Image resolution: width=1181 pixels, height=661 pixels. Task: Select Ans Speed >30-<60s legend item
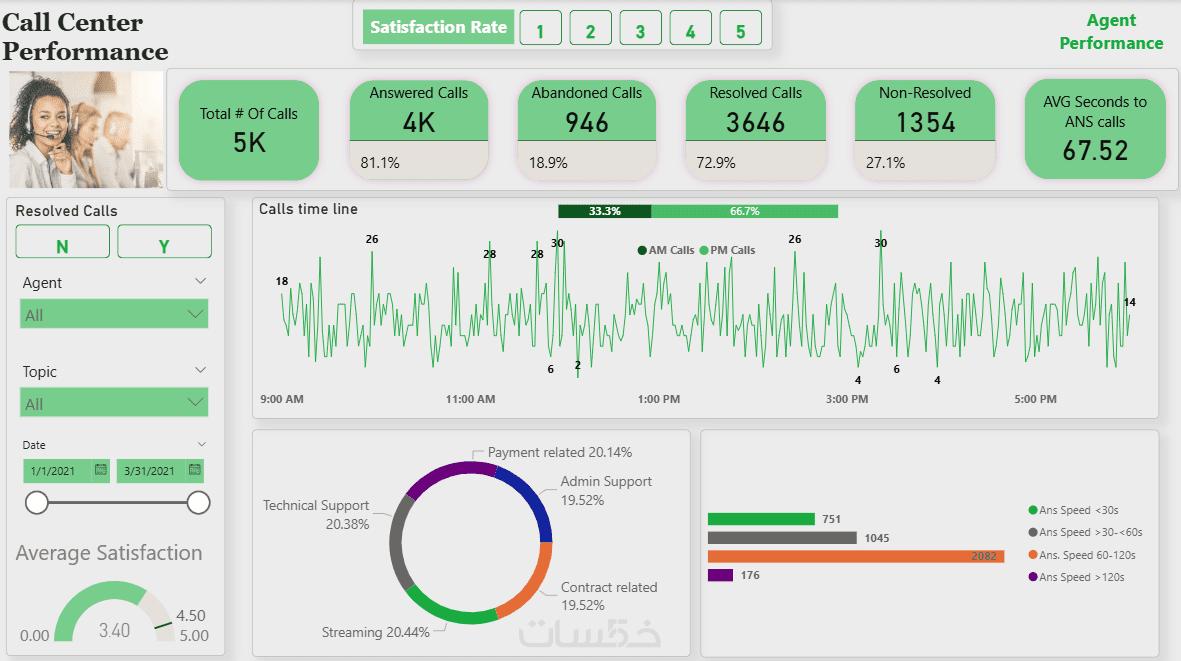(1085, 532)
